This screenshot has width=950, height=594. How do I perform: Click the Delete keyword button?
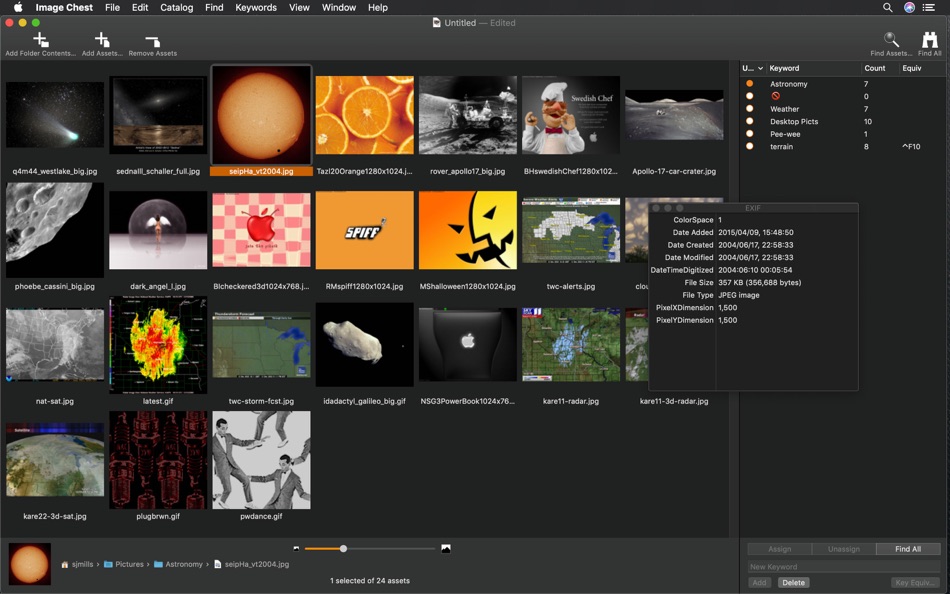[x=793, y=581]
